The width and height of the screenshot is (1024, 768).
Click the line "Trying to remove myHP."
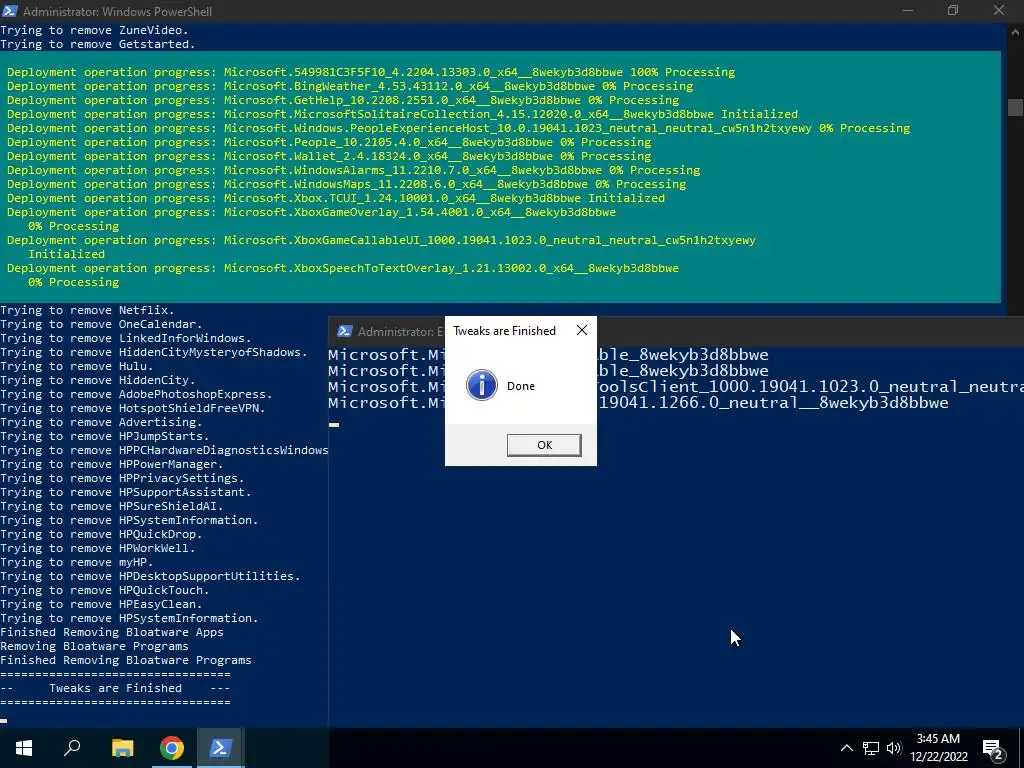pyautogui.click(x=77, y=562)
